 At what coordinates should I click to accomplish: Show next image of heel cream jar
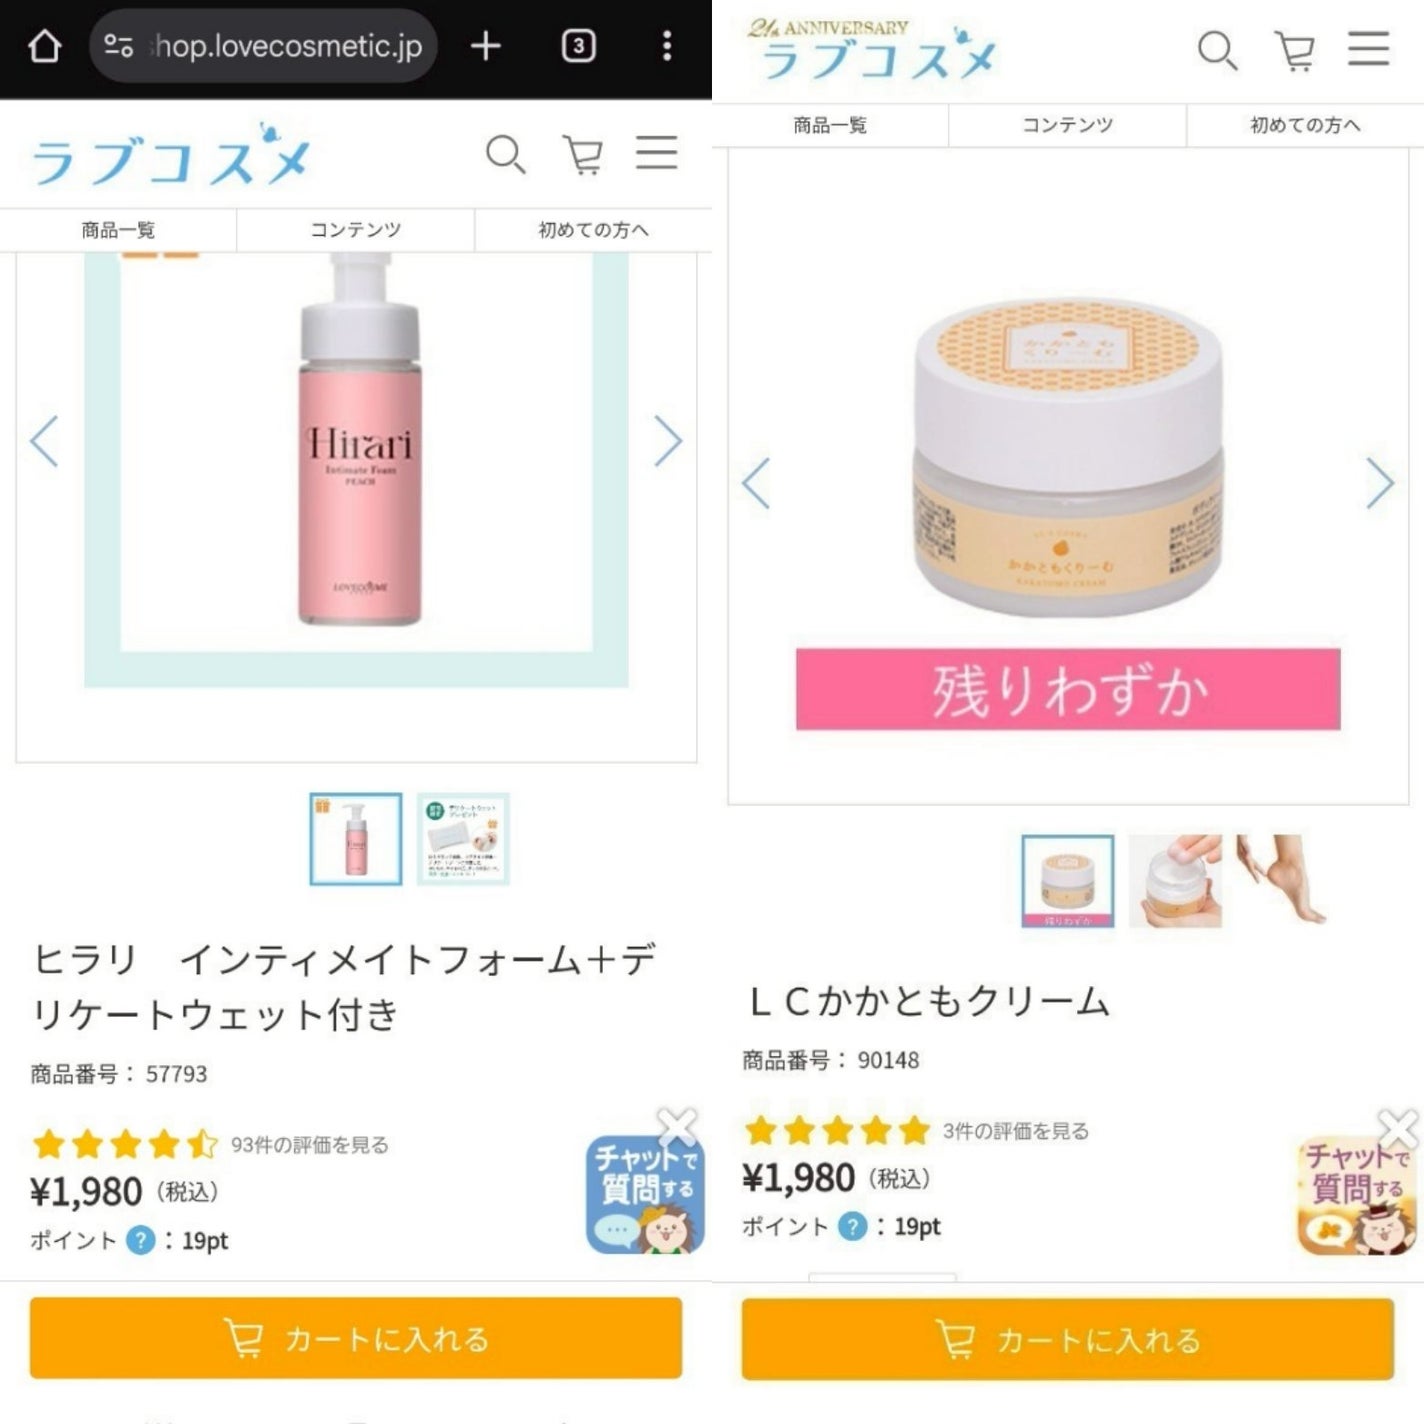(1380, 483)
